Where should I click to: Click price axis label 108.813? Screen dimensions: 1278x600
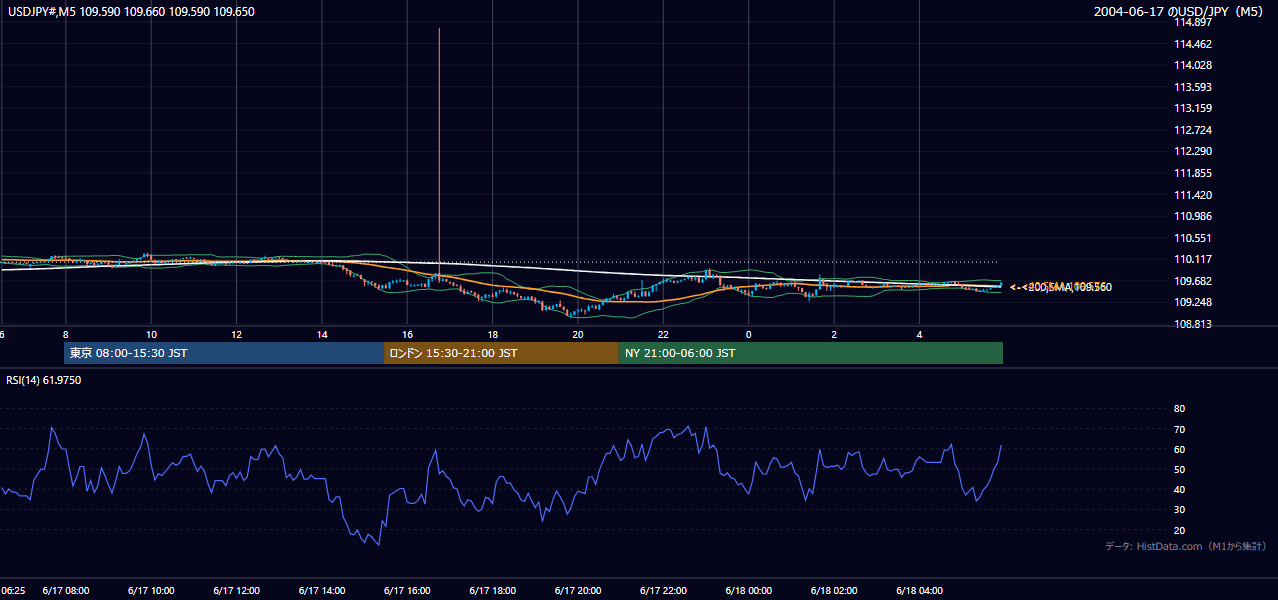tap(1192, 324)
